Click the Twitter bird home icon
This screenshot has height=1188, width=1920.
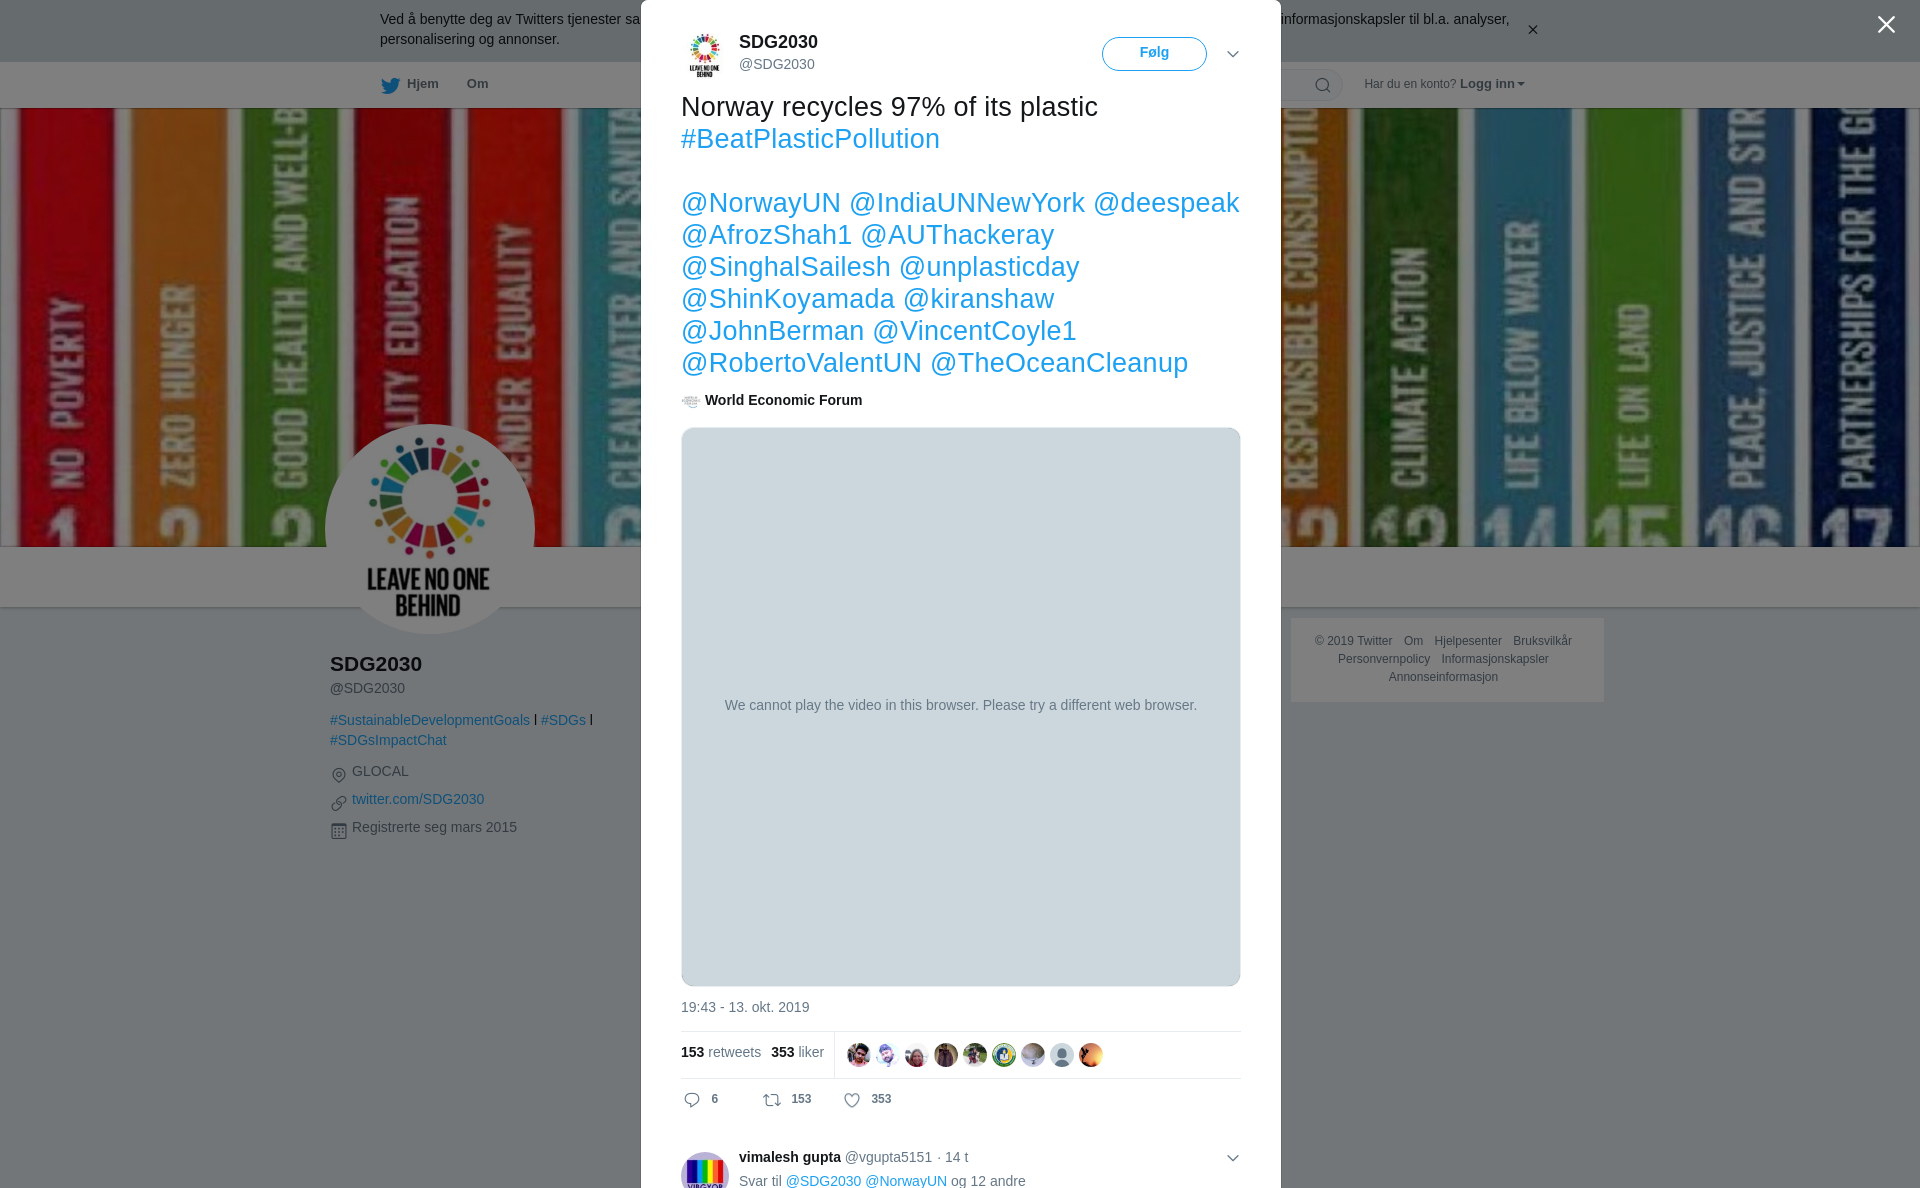tap(390, 85)
